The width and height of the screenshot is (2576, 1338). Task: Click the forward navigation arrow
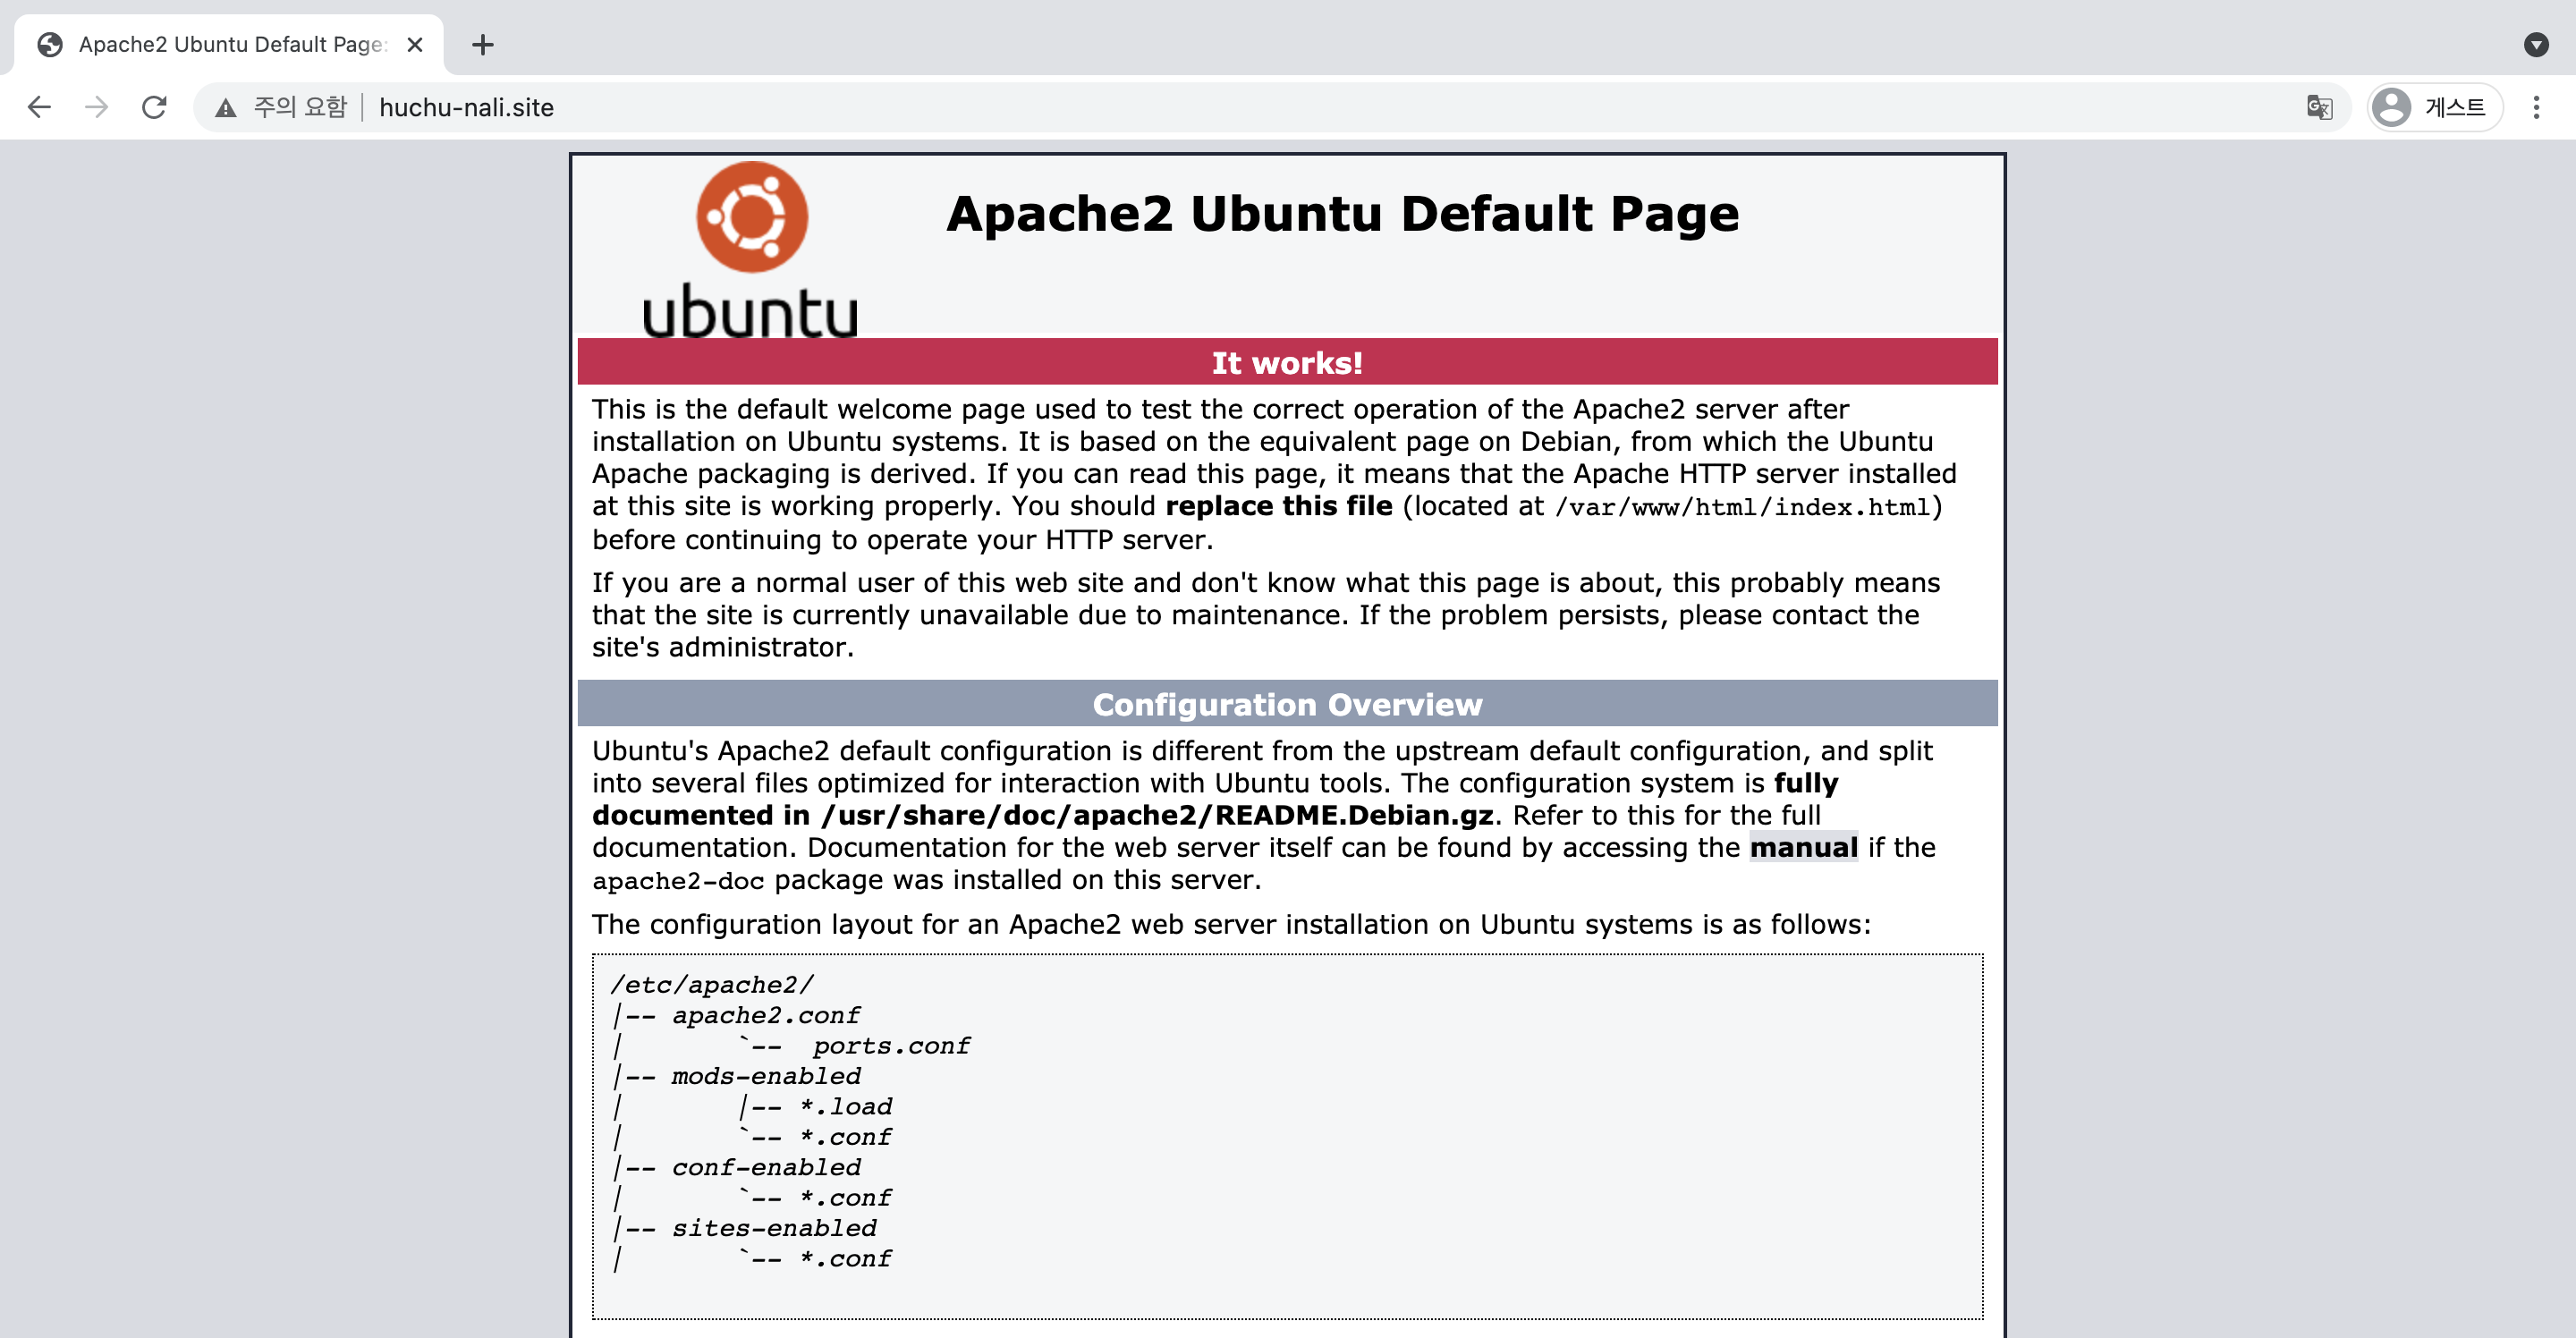(x=96, y=107)
